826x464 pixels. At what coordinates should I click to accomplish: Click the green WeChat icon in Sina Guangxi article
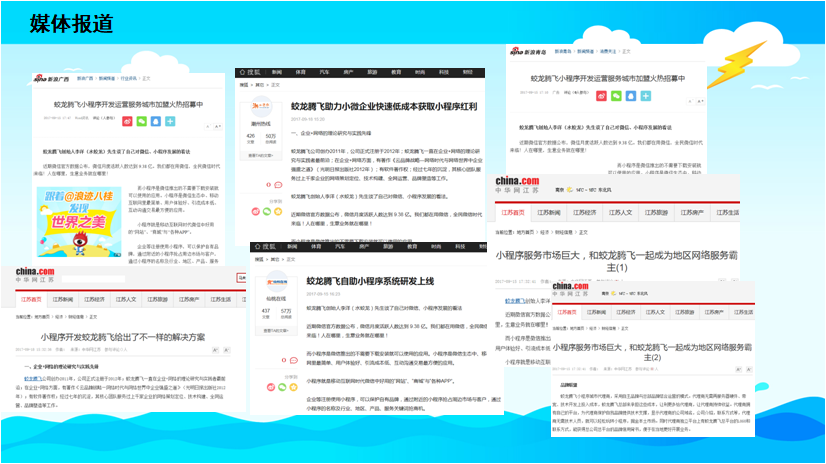pyautogui.click(x=143, y=121)
